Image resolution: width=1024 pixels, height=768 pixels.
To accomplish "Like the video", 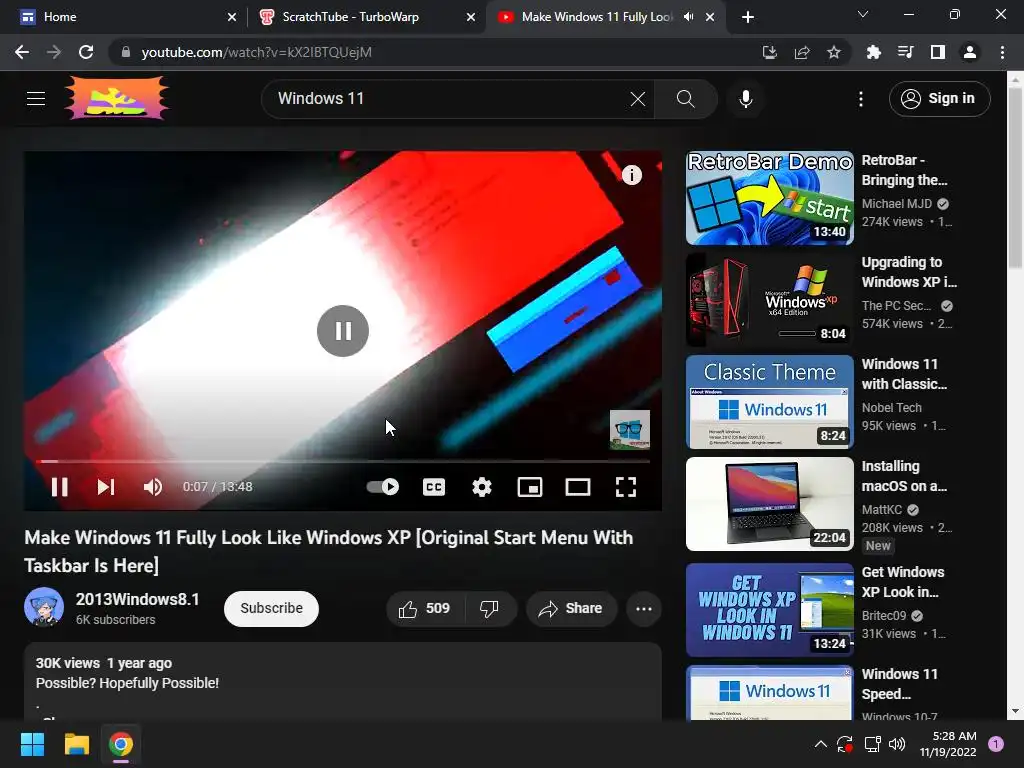I will (x=425, y=609).
